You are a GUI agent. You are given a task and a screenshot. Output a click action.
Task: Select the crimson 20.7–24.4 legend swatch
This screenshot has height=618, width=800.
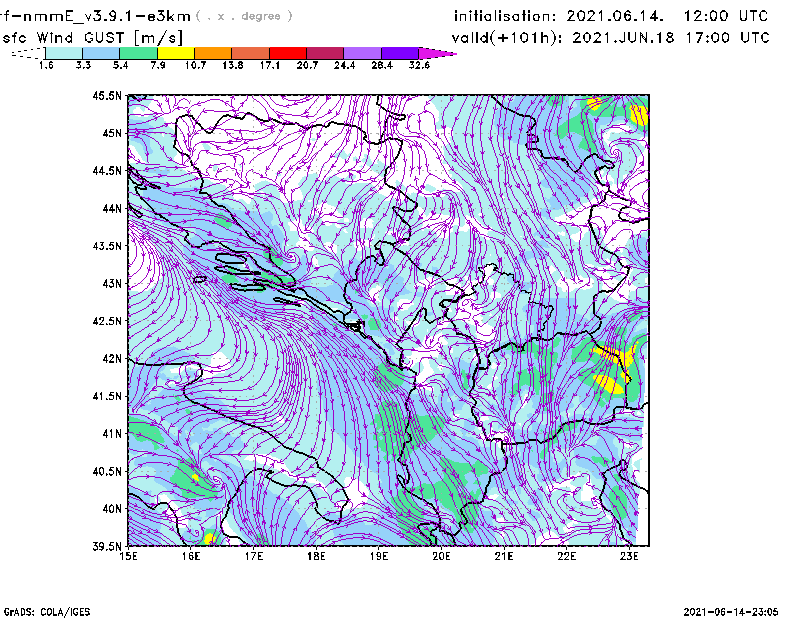326,53
